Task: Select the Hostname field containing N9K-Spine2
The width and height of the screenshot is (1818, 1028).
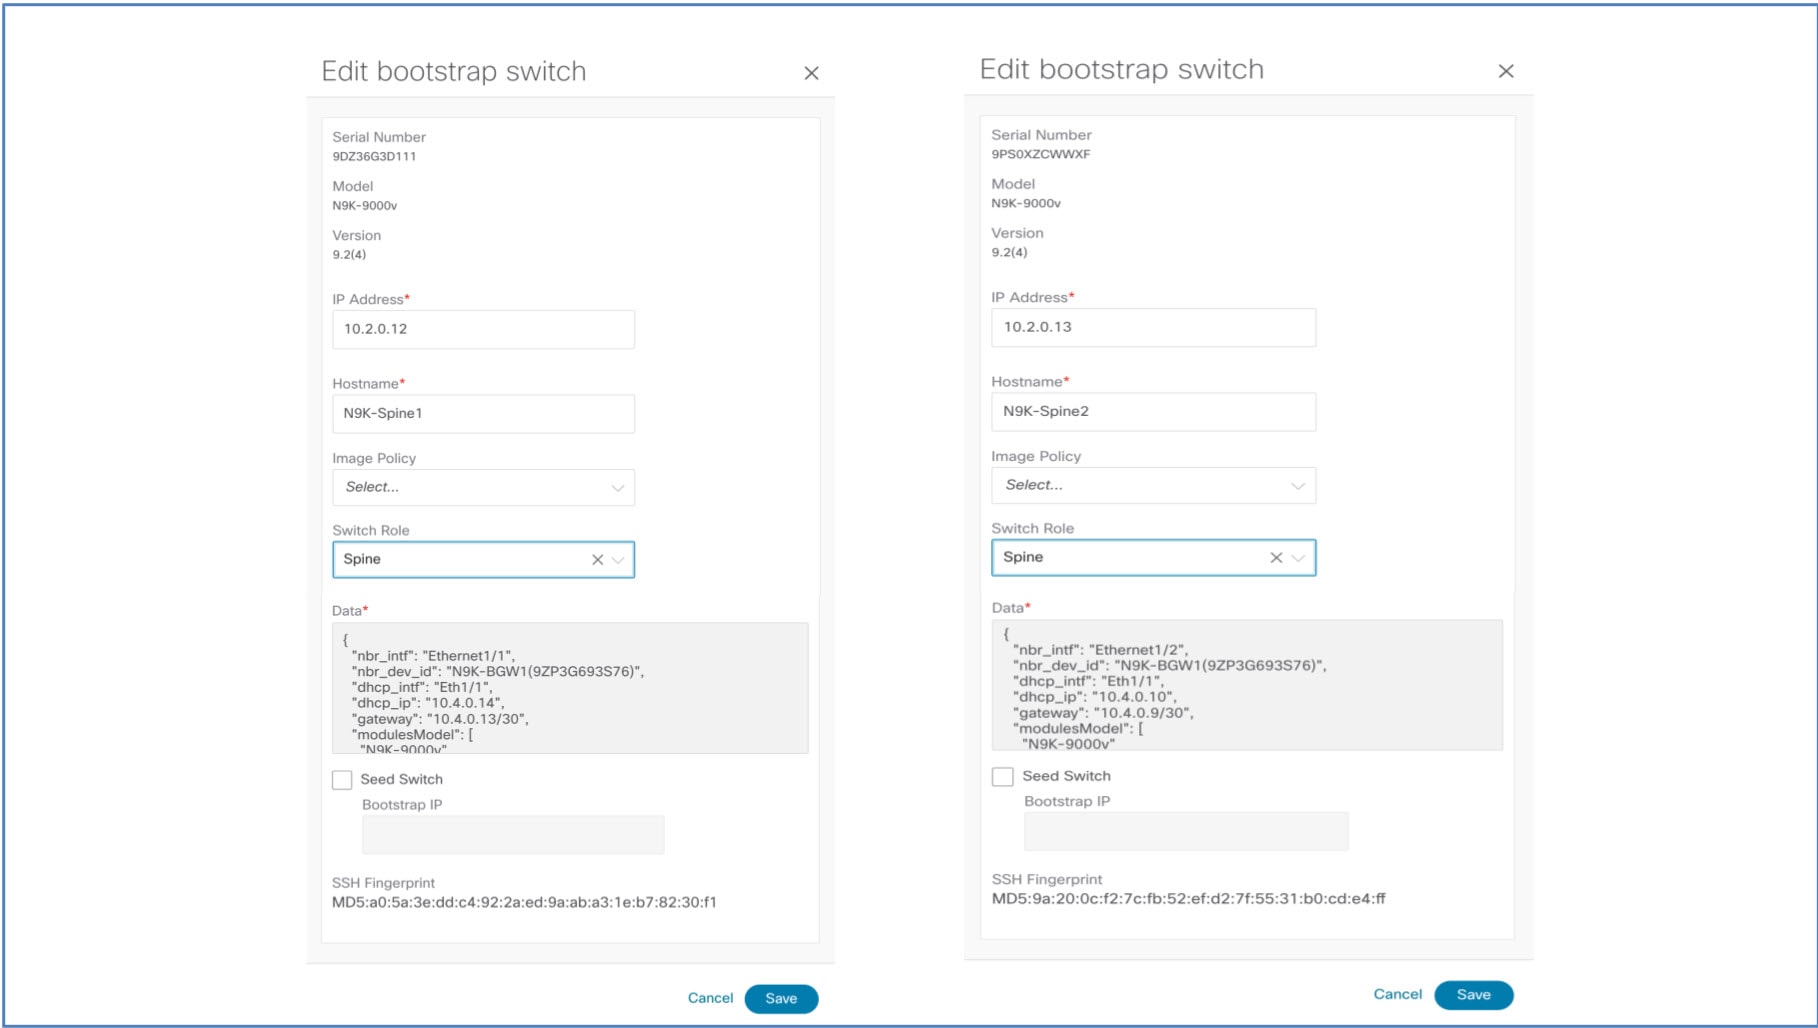Action: [x=1152, y=411]
